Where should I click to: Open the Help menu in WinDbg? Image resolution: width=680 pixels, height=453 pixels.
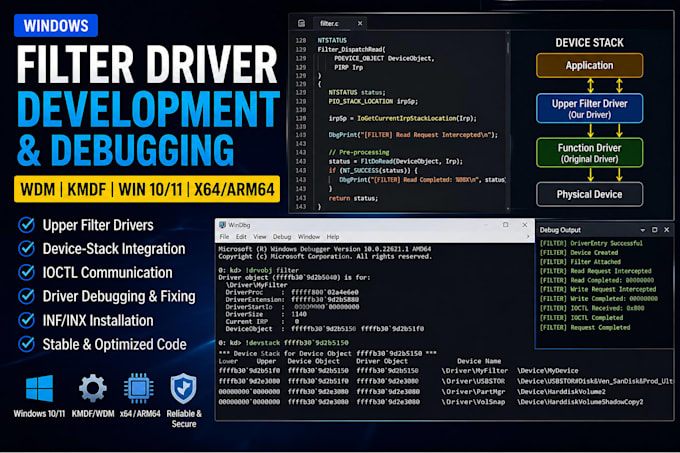click(x=333, y=237)
